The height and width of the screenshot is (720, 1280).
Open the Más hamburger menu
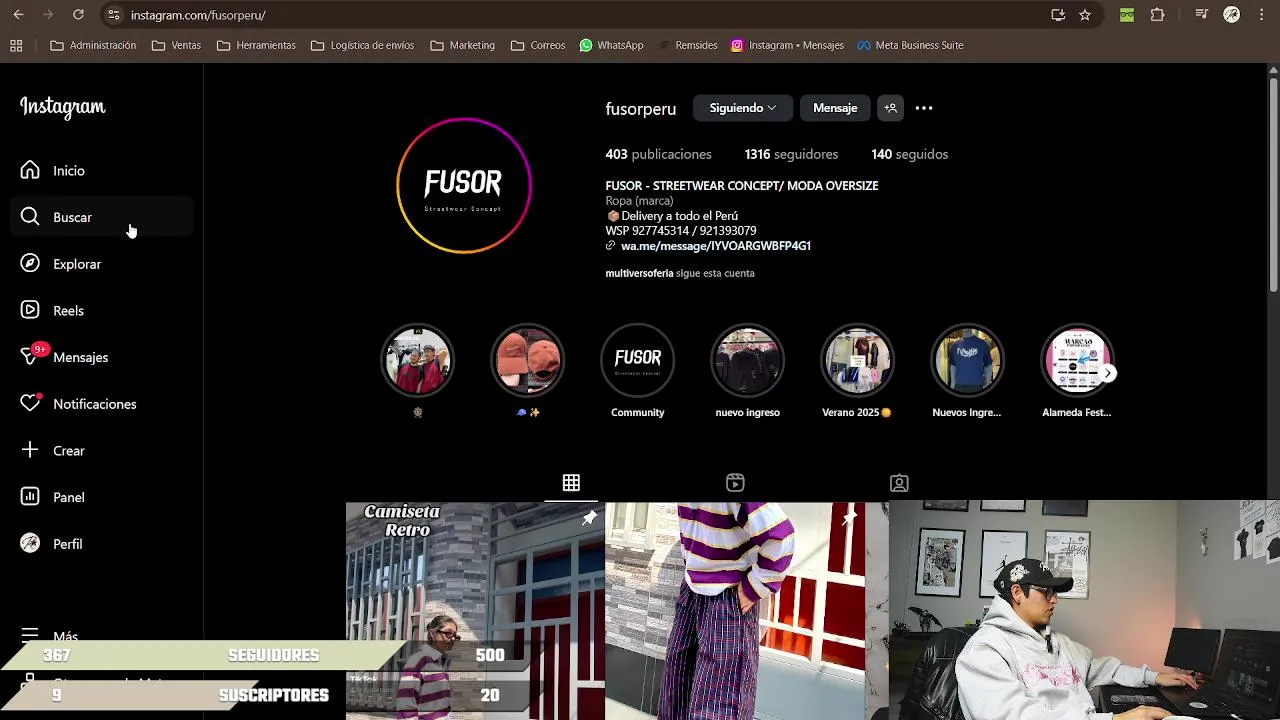tap(48, 636)
